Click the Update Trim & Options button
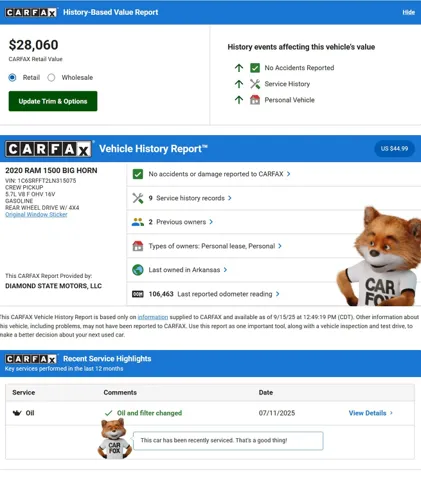Viewport: 421px width, 480px height. click(x=53, y=101)
